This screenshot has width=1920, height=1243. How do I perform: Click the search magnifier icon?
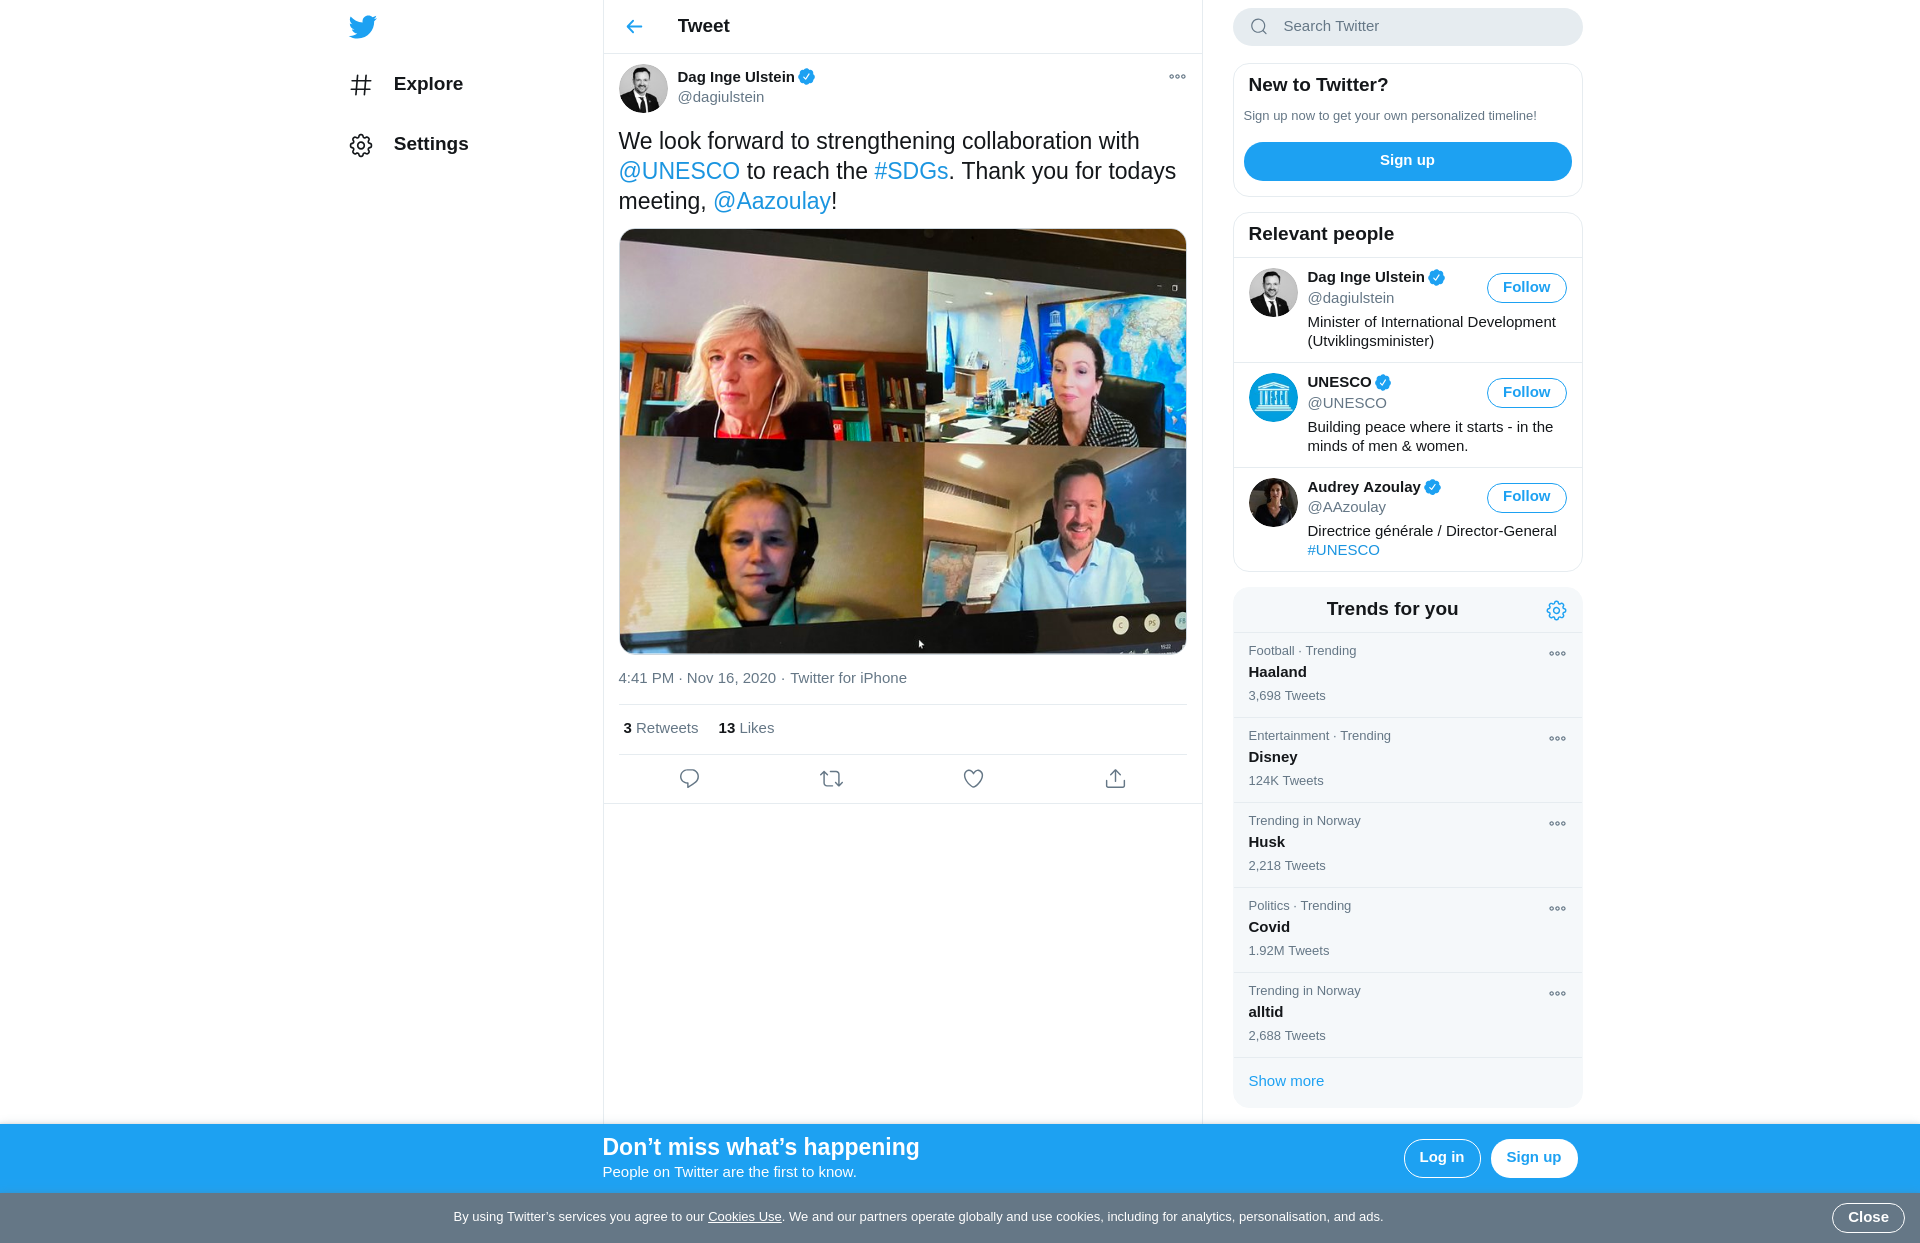[x=1259, y=27]
